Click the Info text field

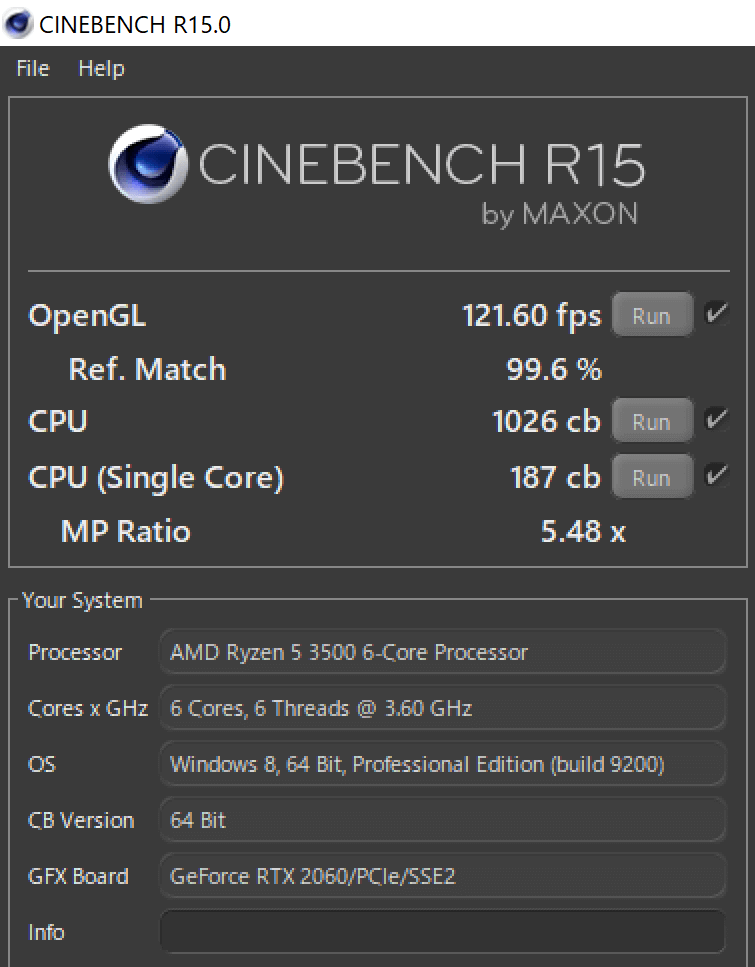[442, 932]
